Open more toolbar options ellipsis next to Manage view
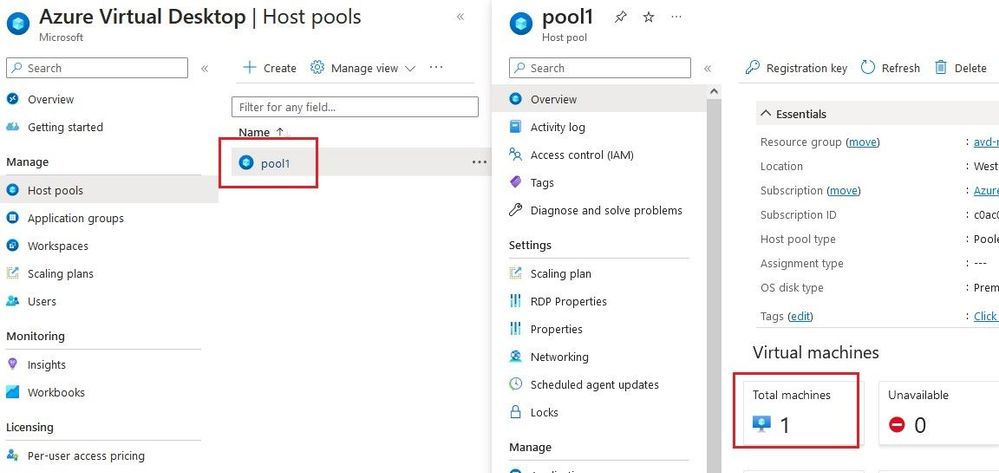999x473 pixels. (436, 67)
